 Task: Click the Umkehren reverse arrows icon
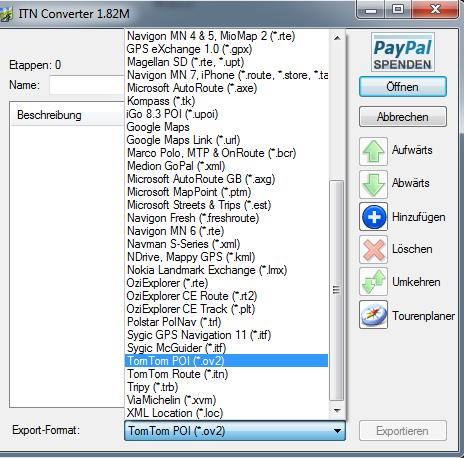point(373,282)
